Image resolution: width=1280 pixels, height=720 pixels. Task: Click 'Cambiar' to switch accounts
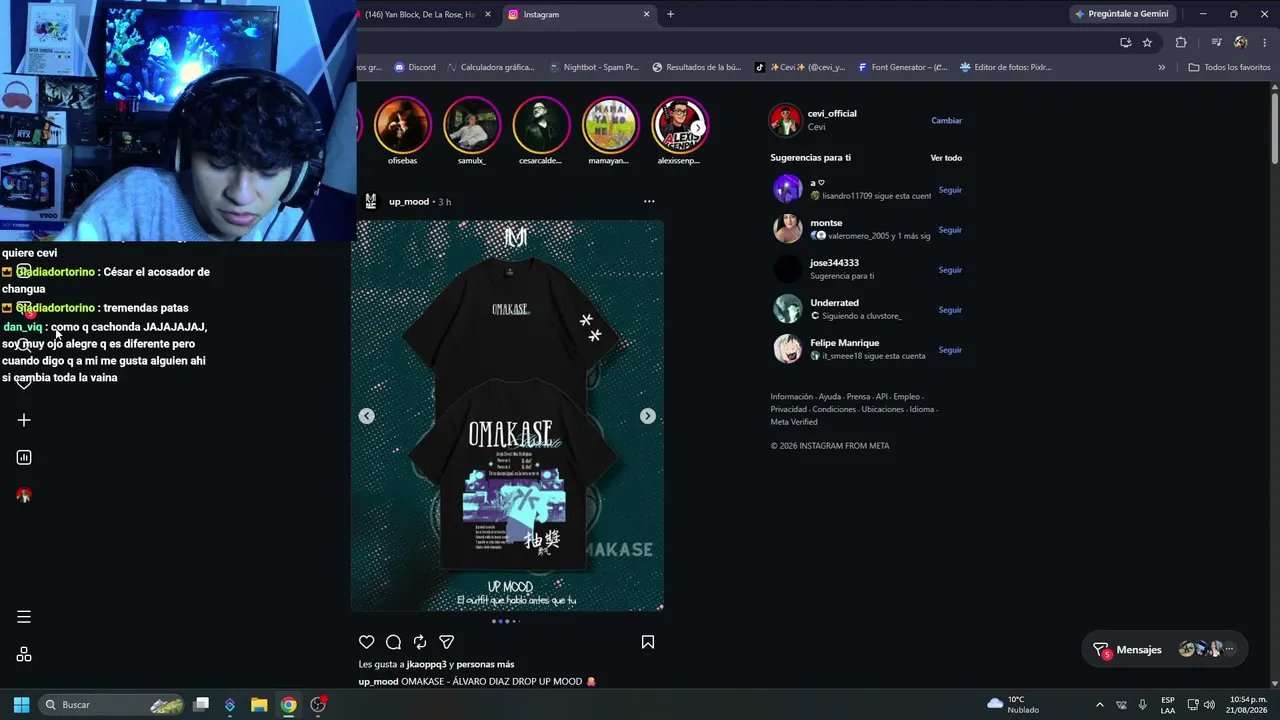click(x=947, y=121)
